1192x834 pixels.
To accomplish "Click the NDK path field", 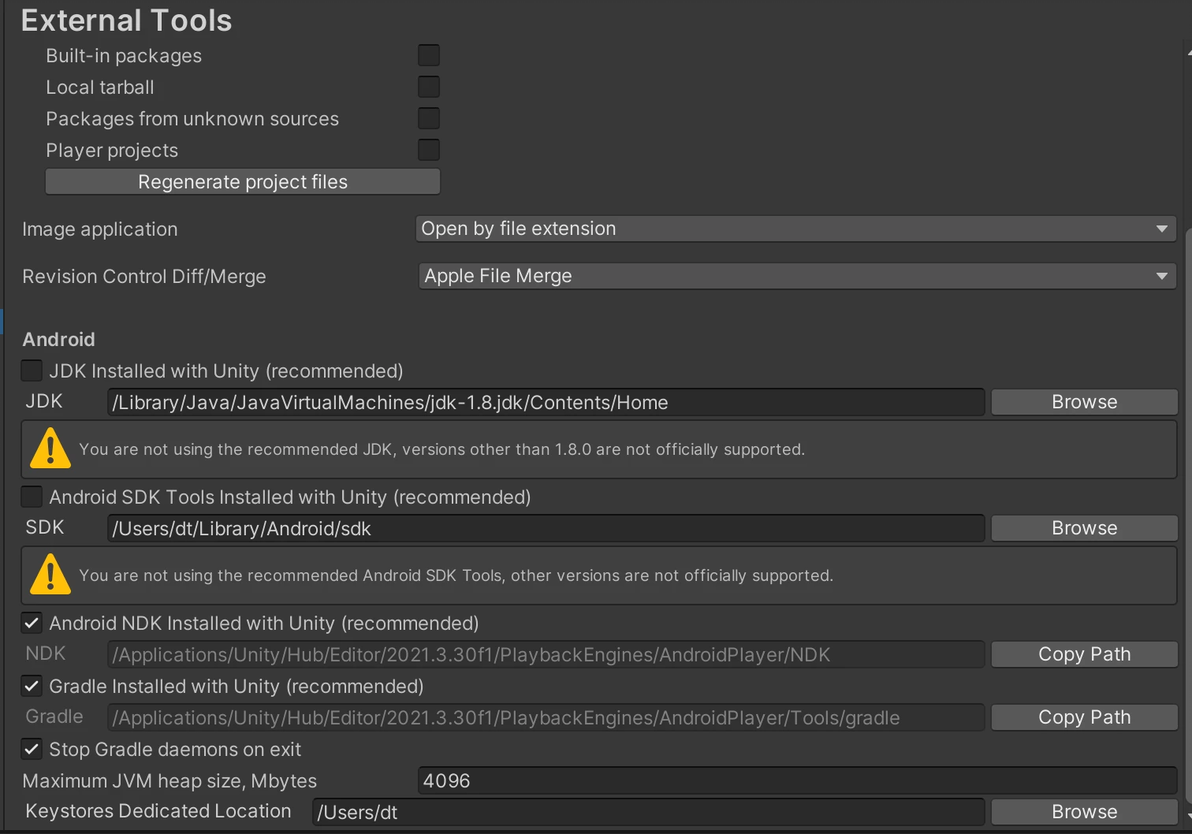I will [546, 655].
